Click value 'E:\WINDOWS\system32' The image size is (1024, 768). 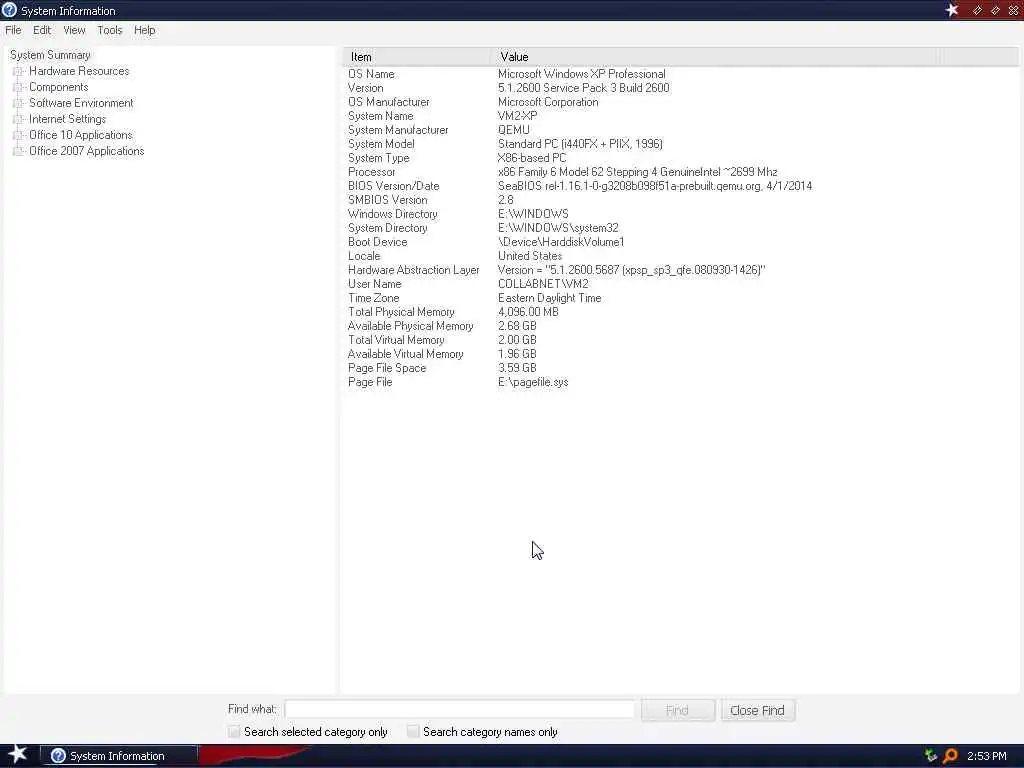coord(558,228)
